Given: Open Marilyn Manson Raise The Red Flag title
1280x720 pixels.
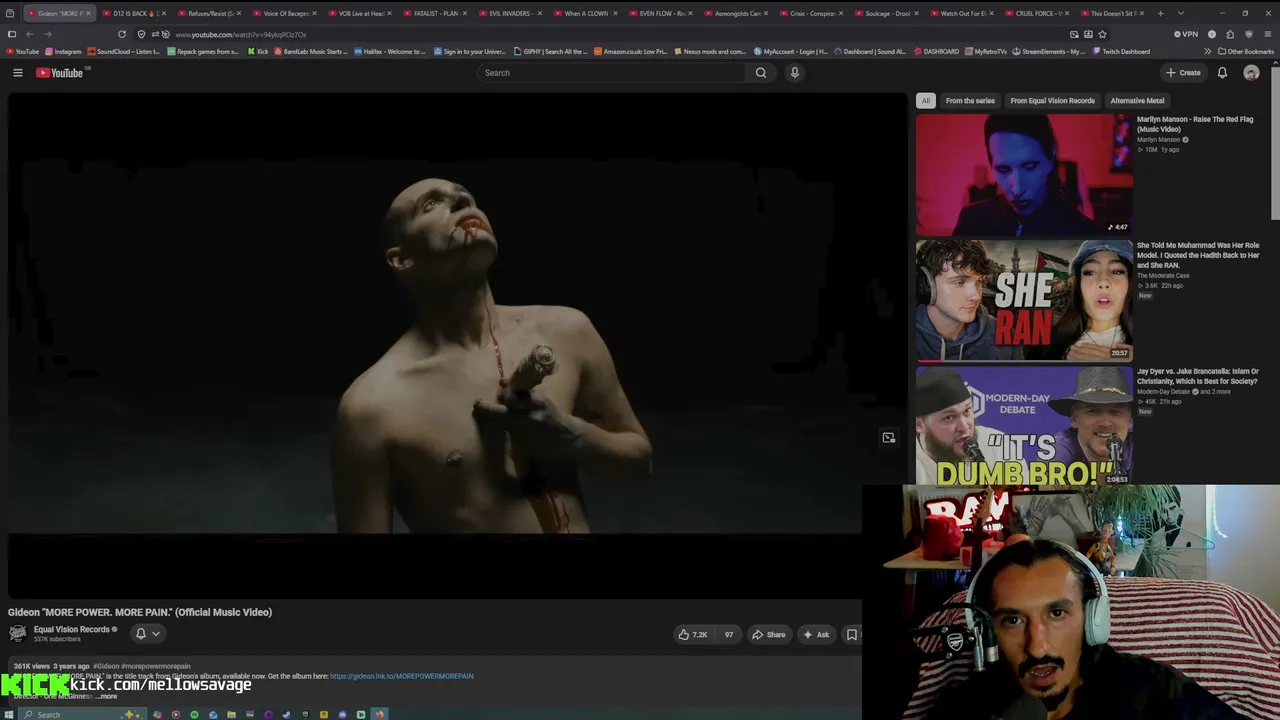Looking at the screenshot, I should tap(1195, 124).
